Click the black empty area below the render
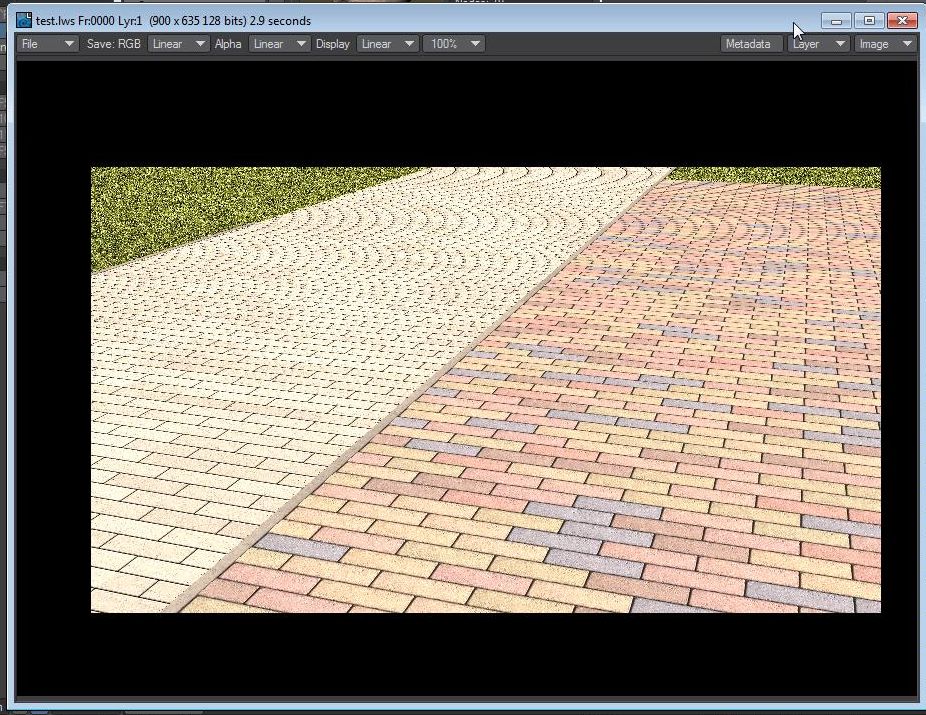The image size is (926, 715). [460, 655]
